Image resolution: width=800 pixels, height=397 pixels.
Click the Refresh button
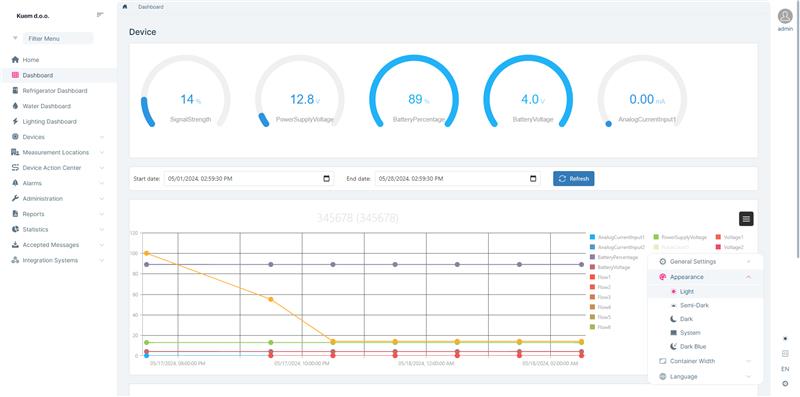pyautogui.click(x=573, y=179)
